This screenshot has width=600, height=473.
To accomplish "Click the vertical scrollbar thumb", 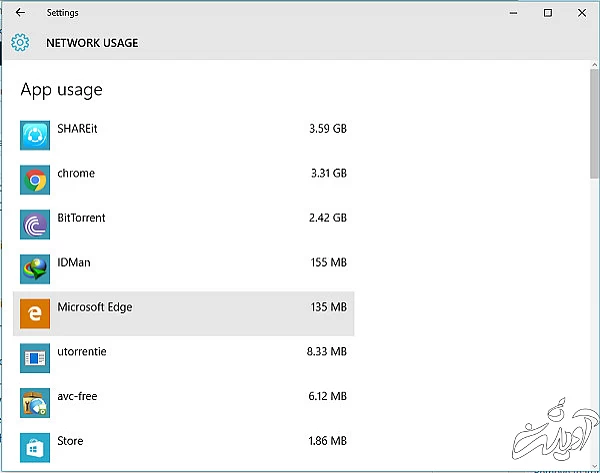I will click(x=594, y=125).
